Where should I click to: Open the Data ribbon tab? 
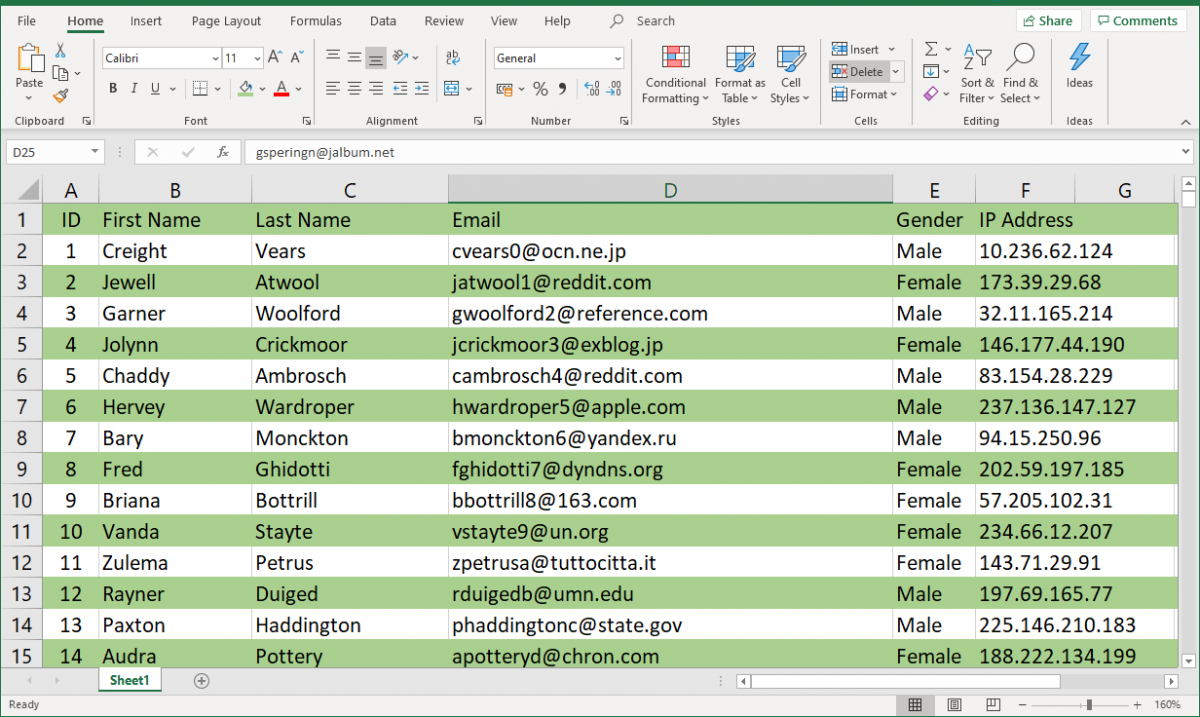[383, 20]
